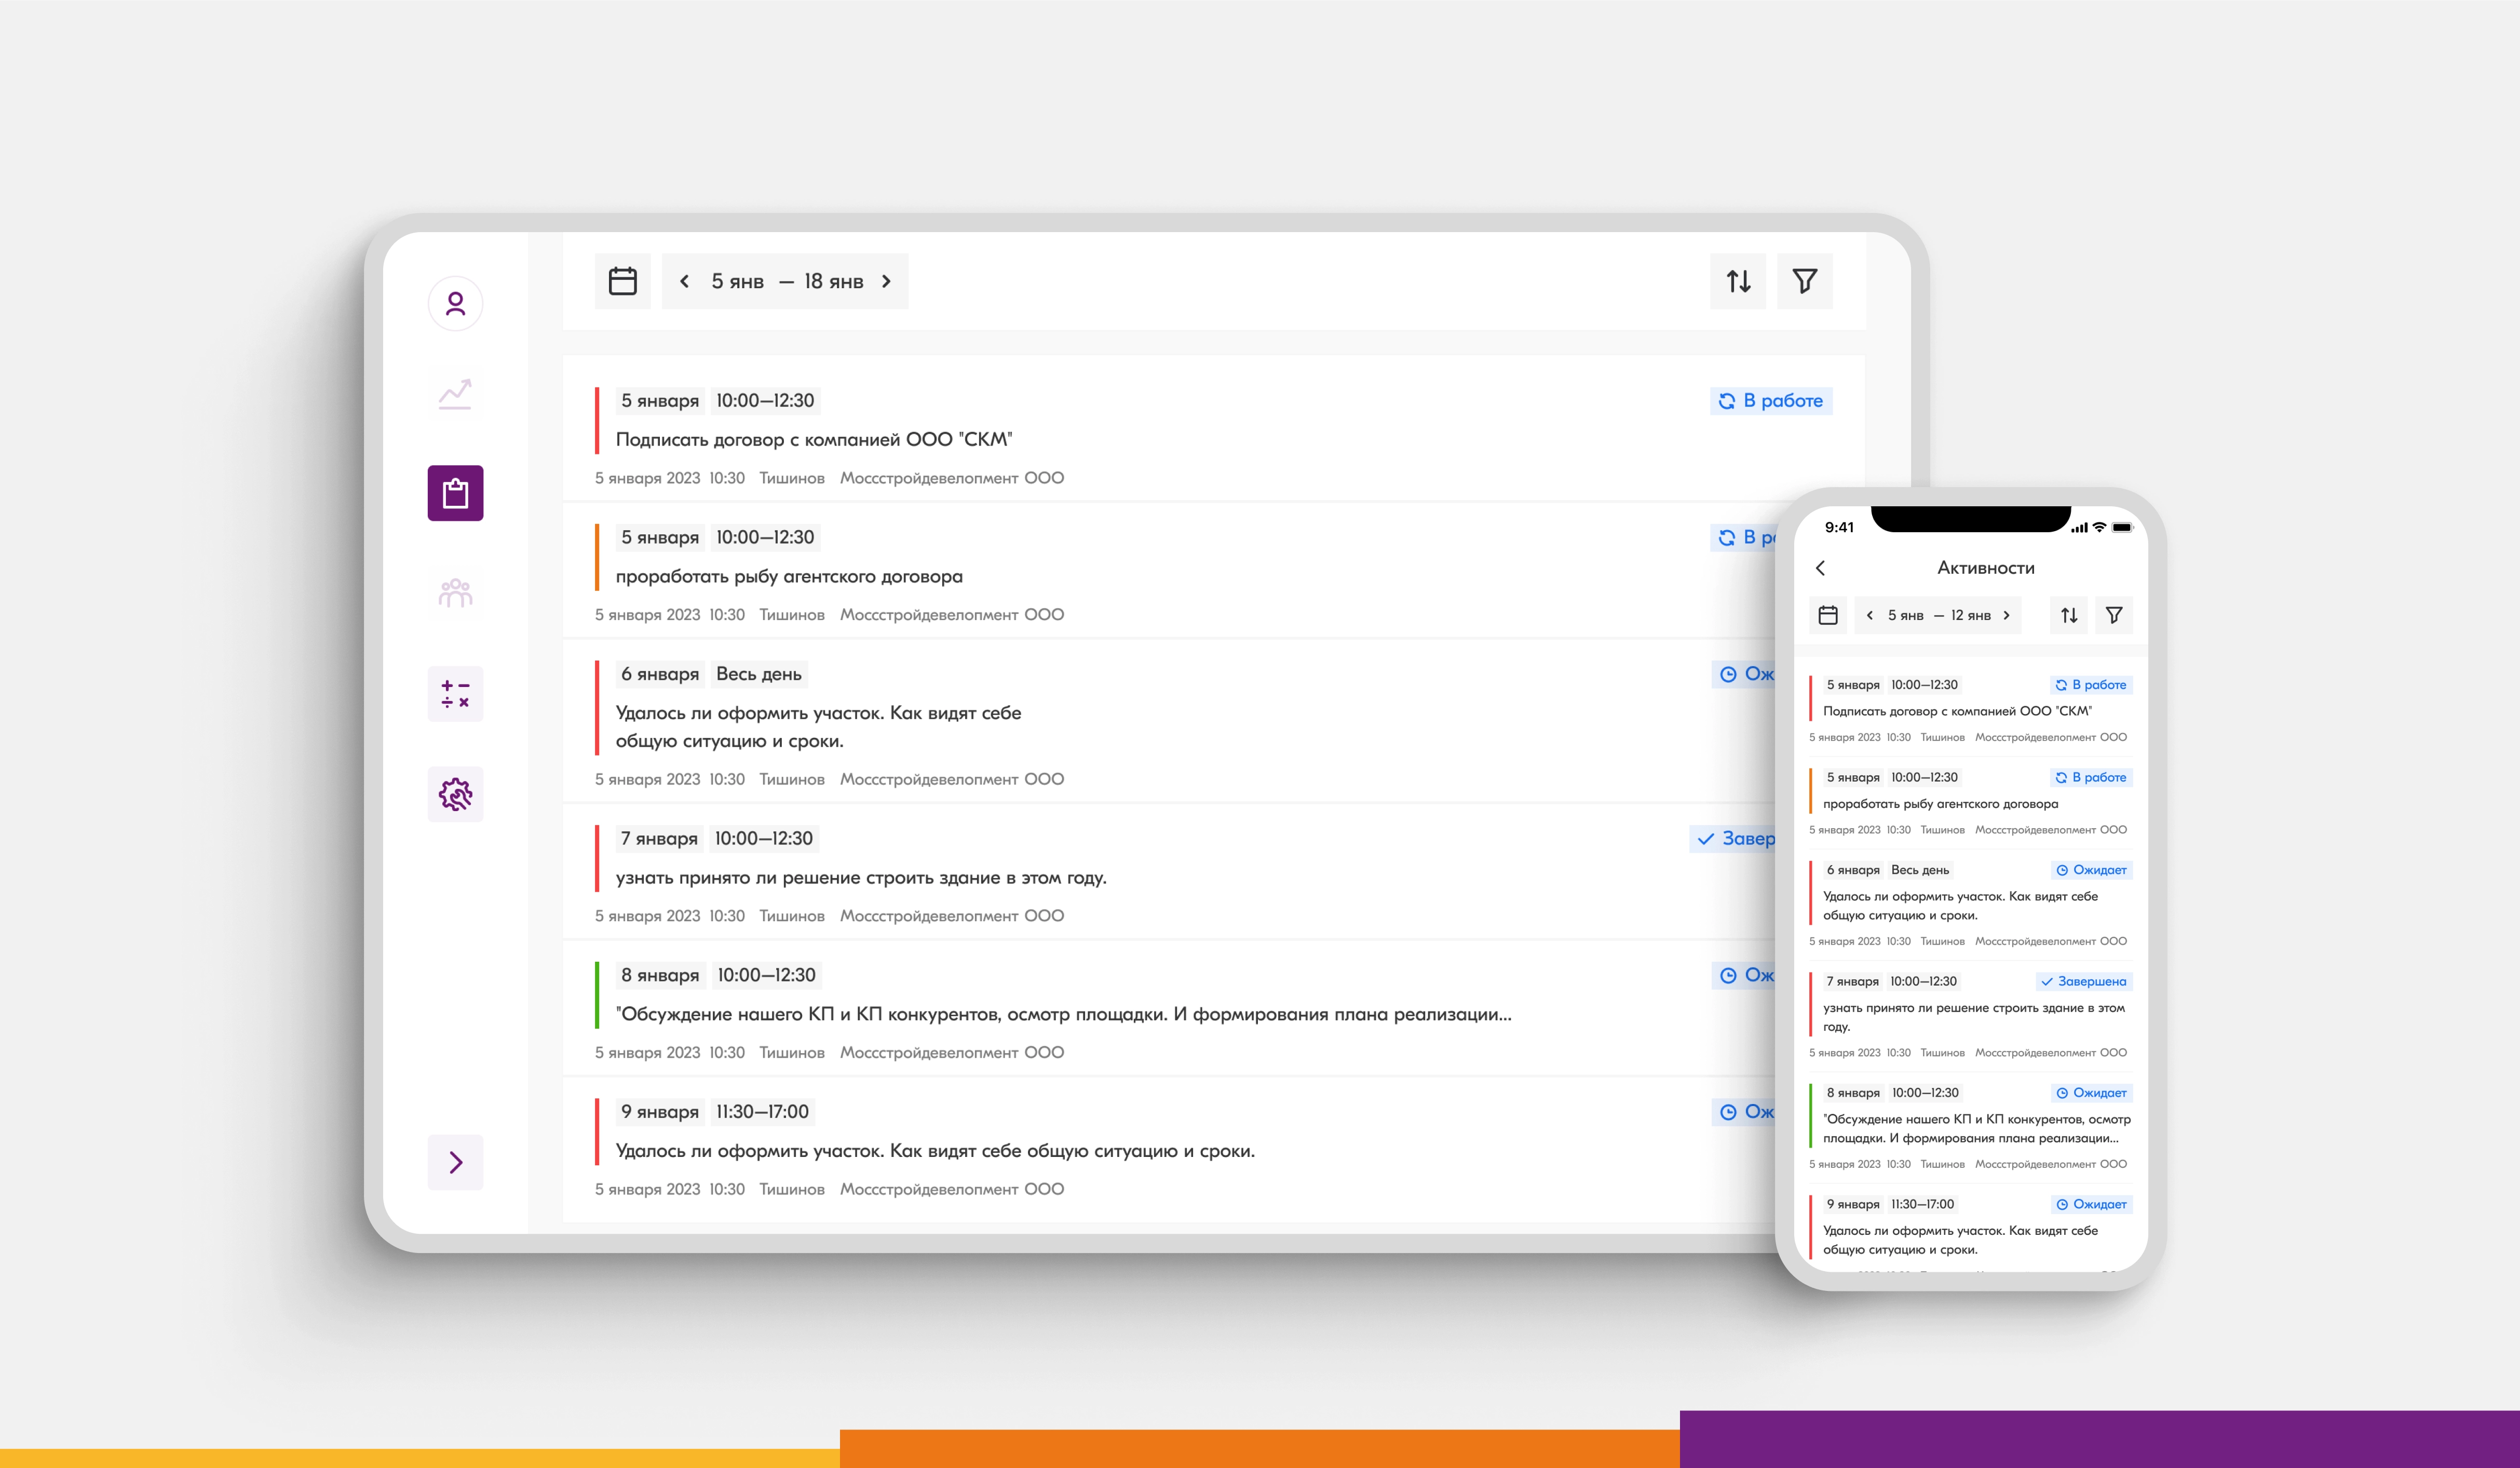
Task: Click the tablet 'В работе' status on first task
Action: [x=1771, y=401]
